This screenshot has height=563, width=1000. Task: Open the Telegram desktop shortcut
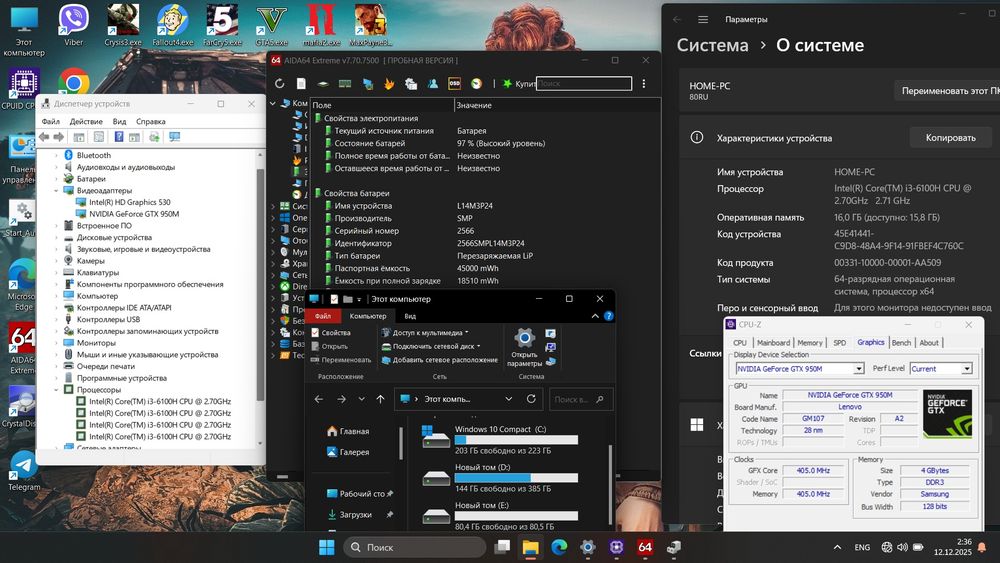(24, 471)
